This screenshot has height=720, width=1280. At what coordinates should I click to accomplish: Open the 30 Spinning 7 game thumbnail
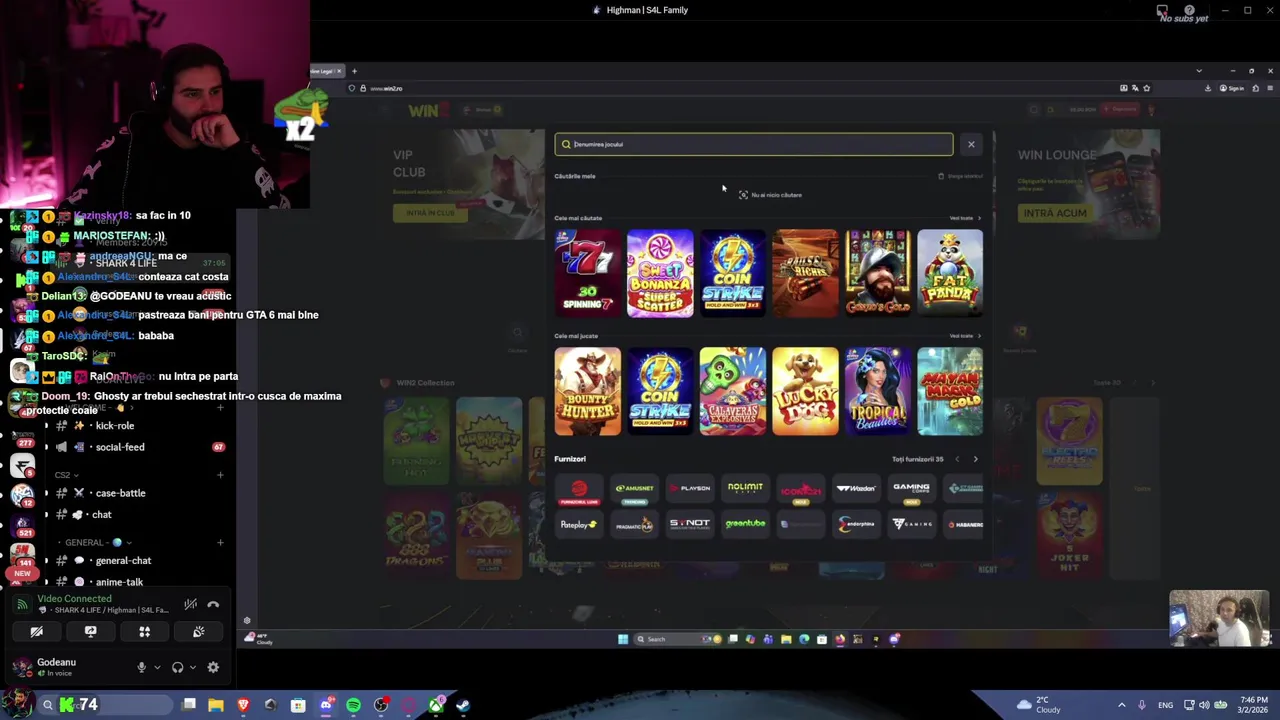pyautogui.click(x=588, y=273)
